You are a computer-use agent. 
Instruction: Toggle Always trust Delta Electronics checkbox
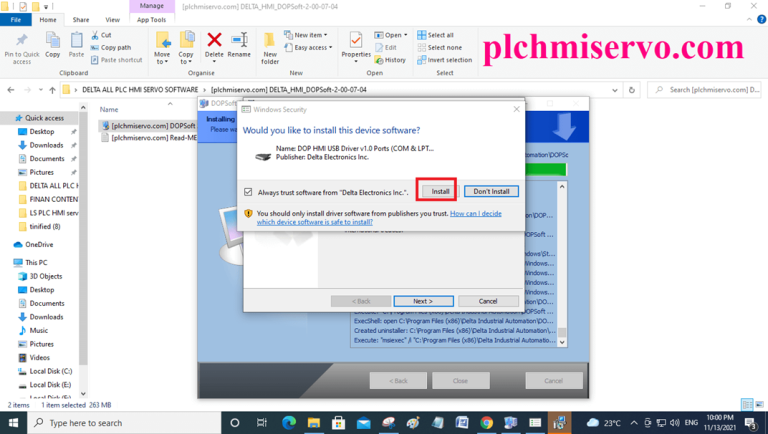pyautogui.click(x=248, y=192)
